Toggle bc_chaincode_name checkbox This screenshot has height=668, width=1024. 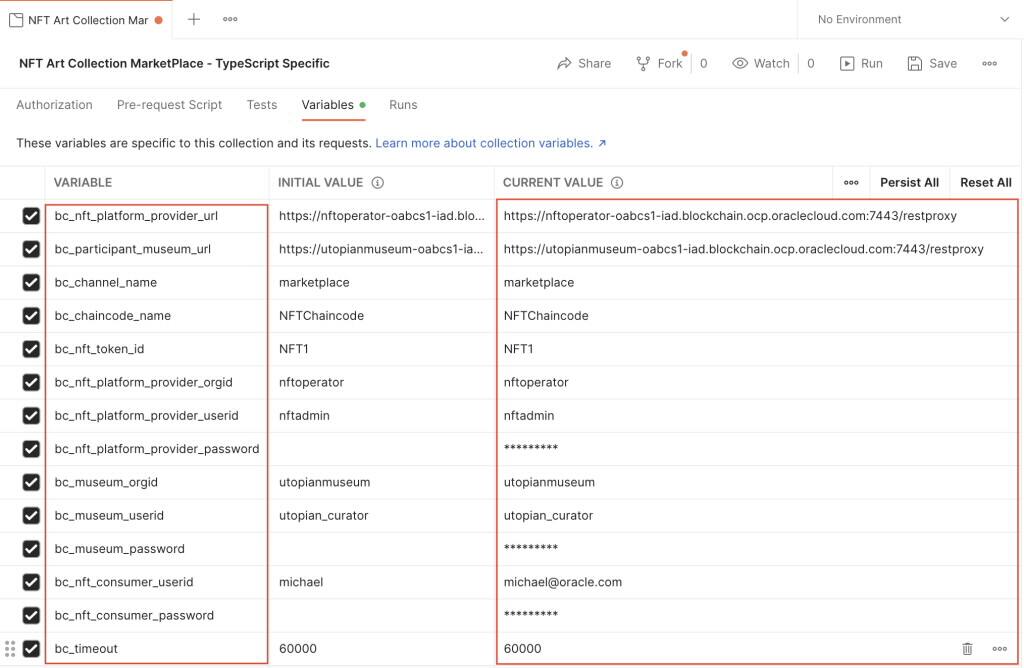31,315
